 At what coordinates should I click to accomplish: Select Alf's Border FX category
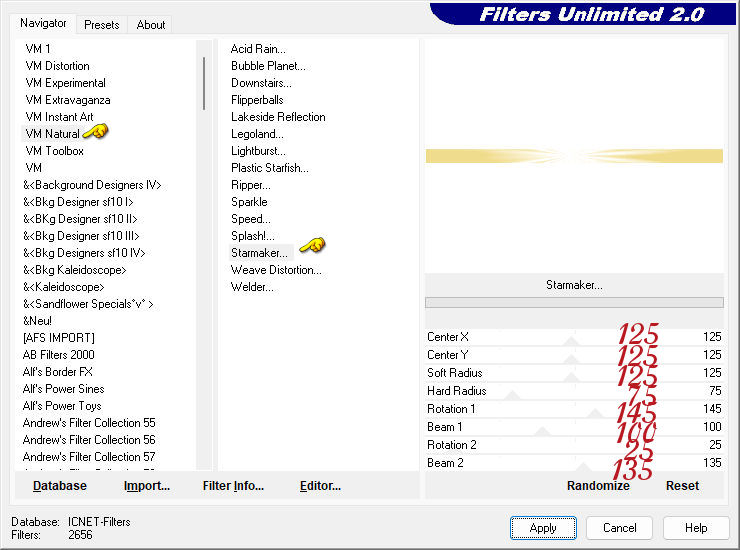(x=58, y=372)
